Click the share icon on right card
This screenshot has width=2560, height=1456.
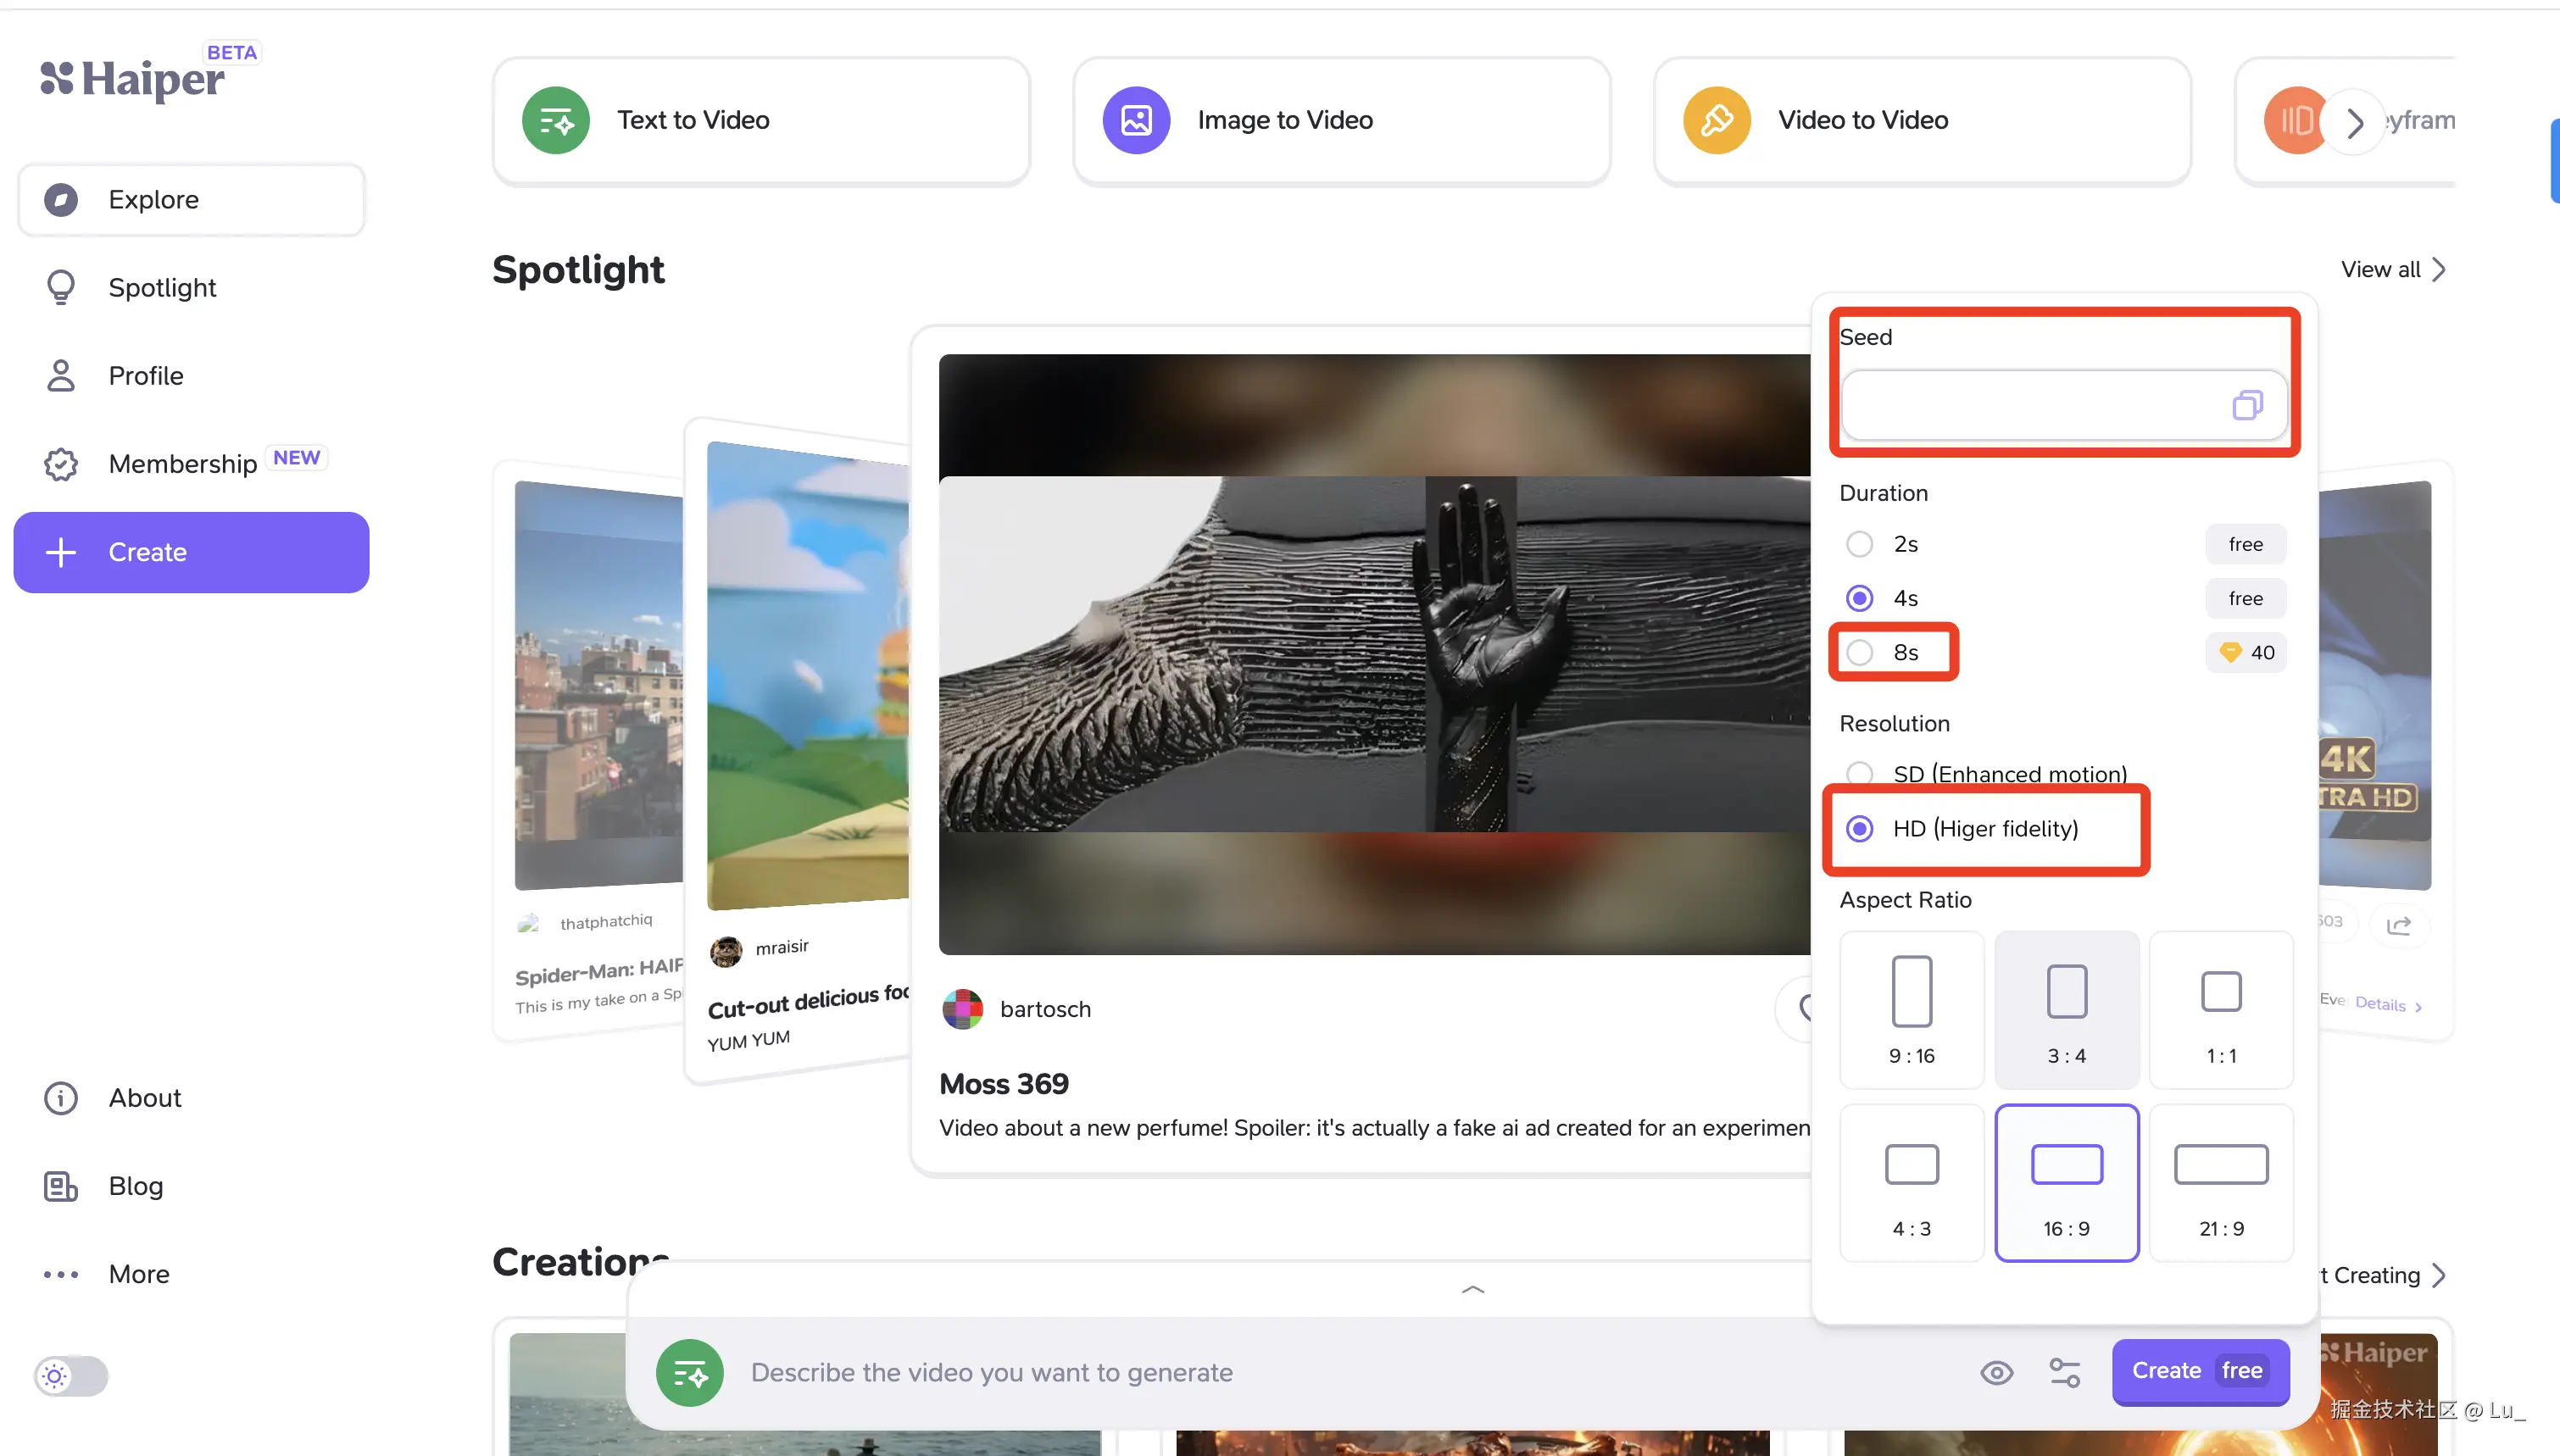pyautogui.click(x=2398, y=925)
